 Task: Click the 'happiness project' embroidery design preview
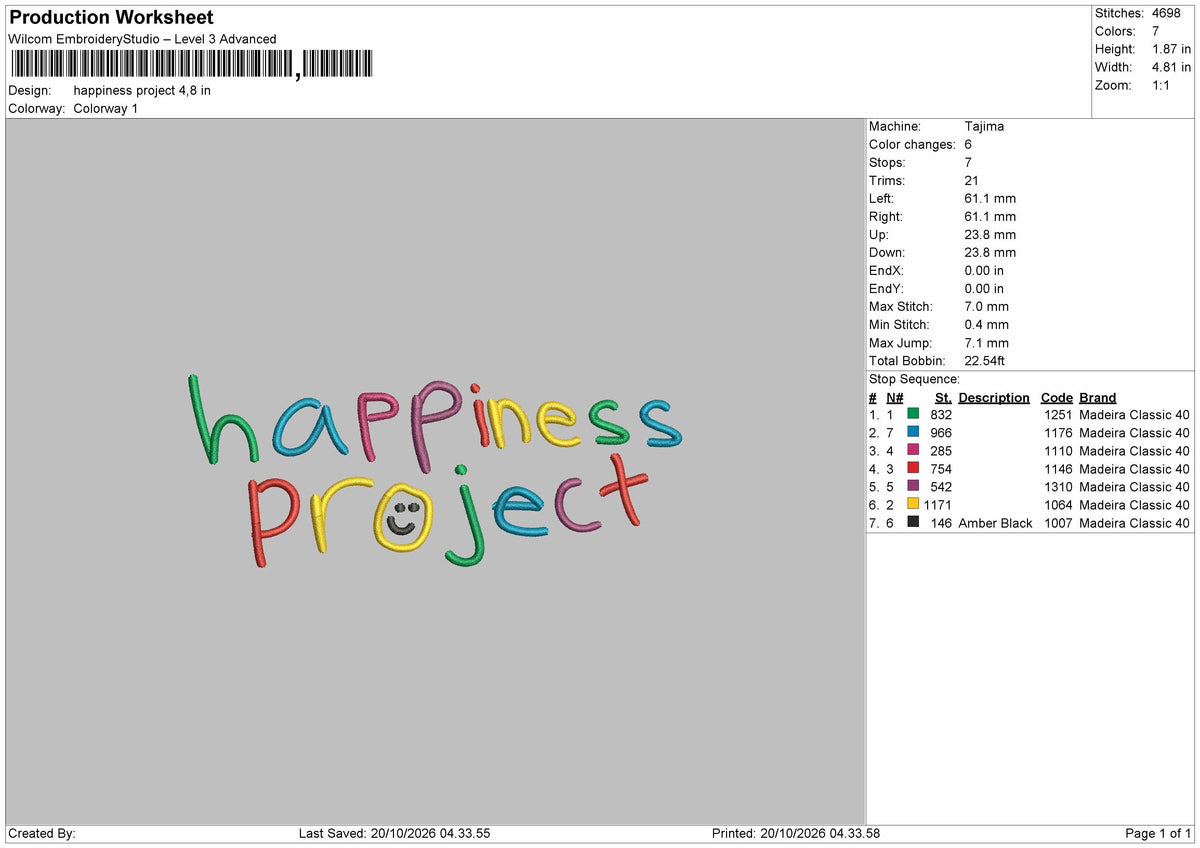tap(436, 470)
